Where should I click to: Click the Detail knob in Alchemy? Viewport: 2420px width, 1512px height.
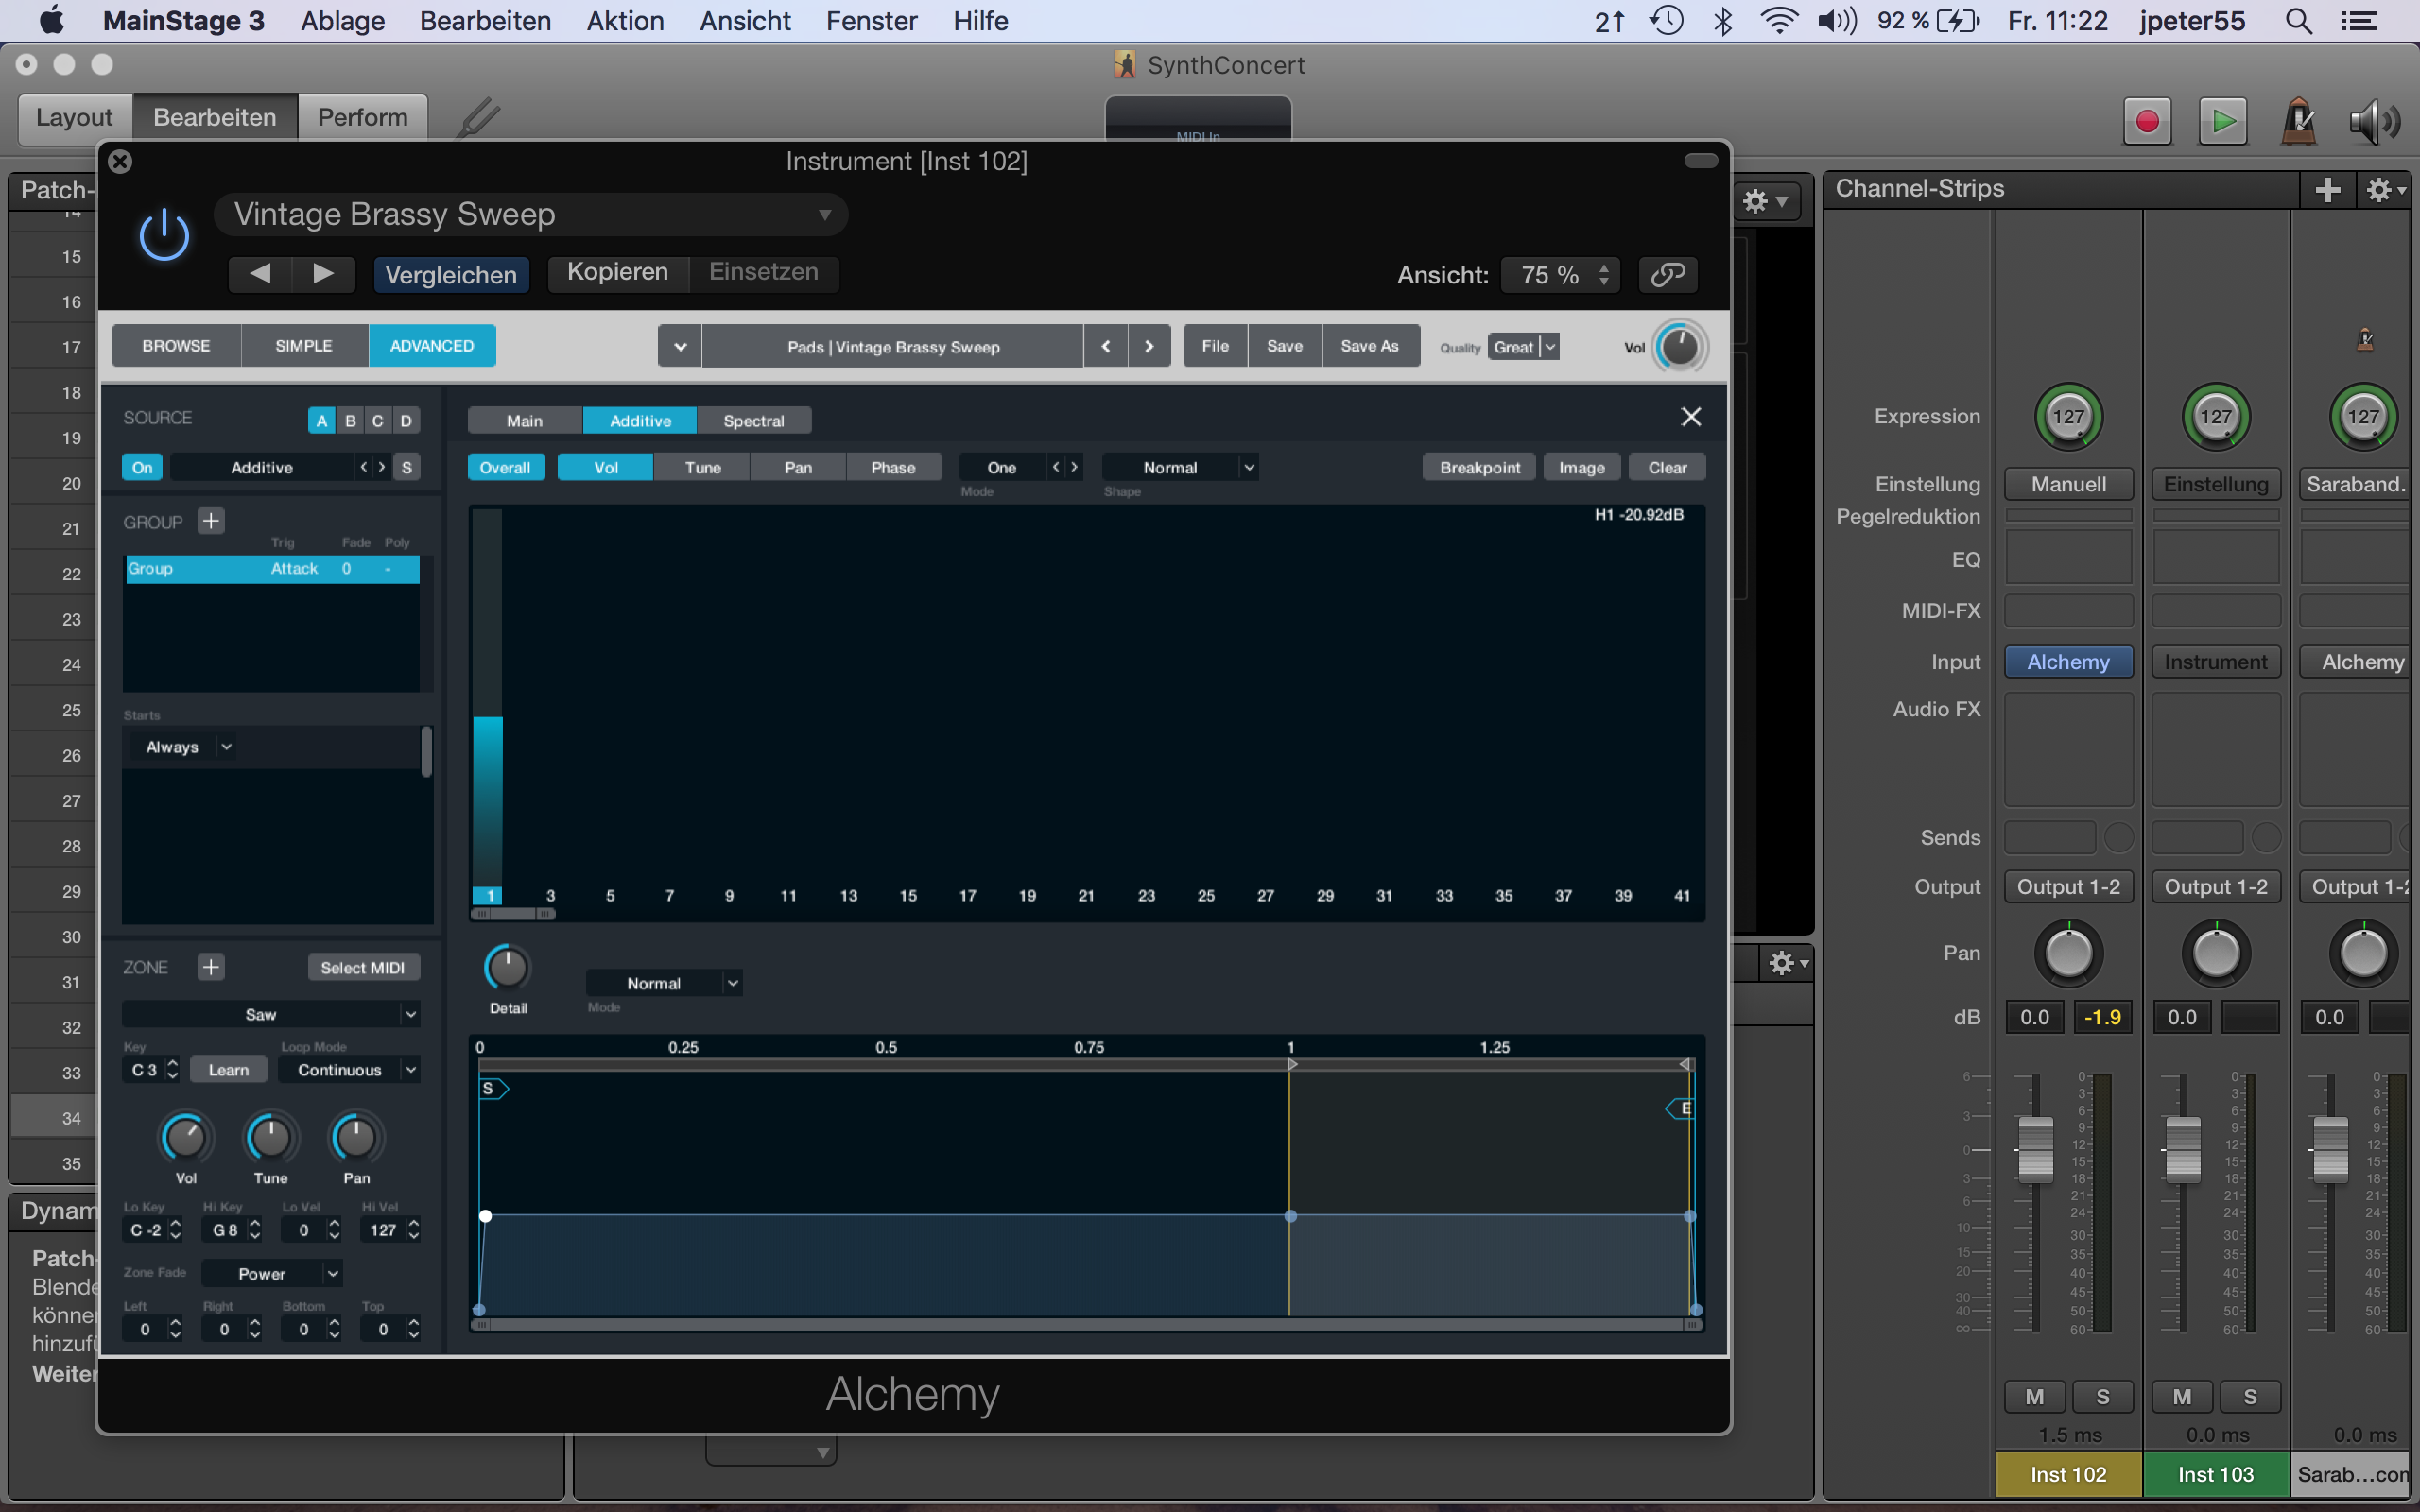(506, 966)
